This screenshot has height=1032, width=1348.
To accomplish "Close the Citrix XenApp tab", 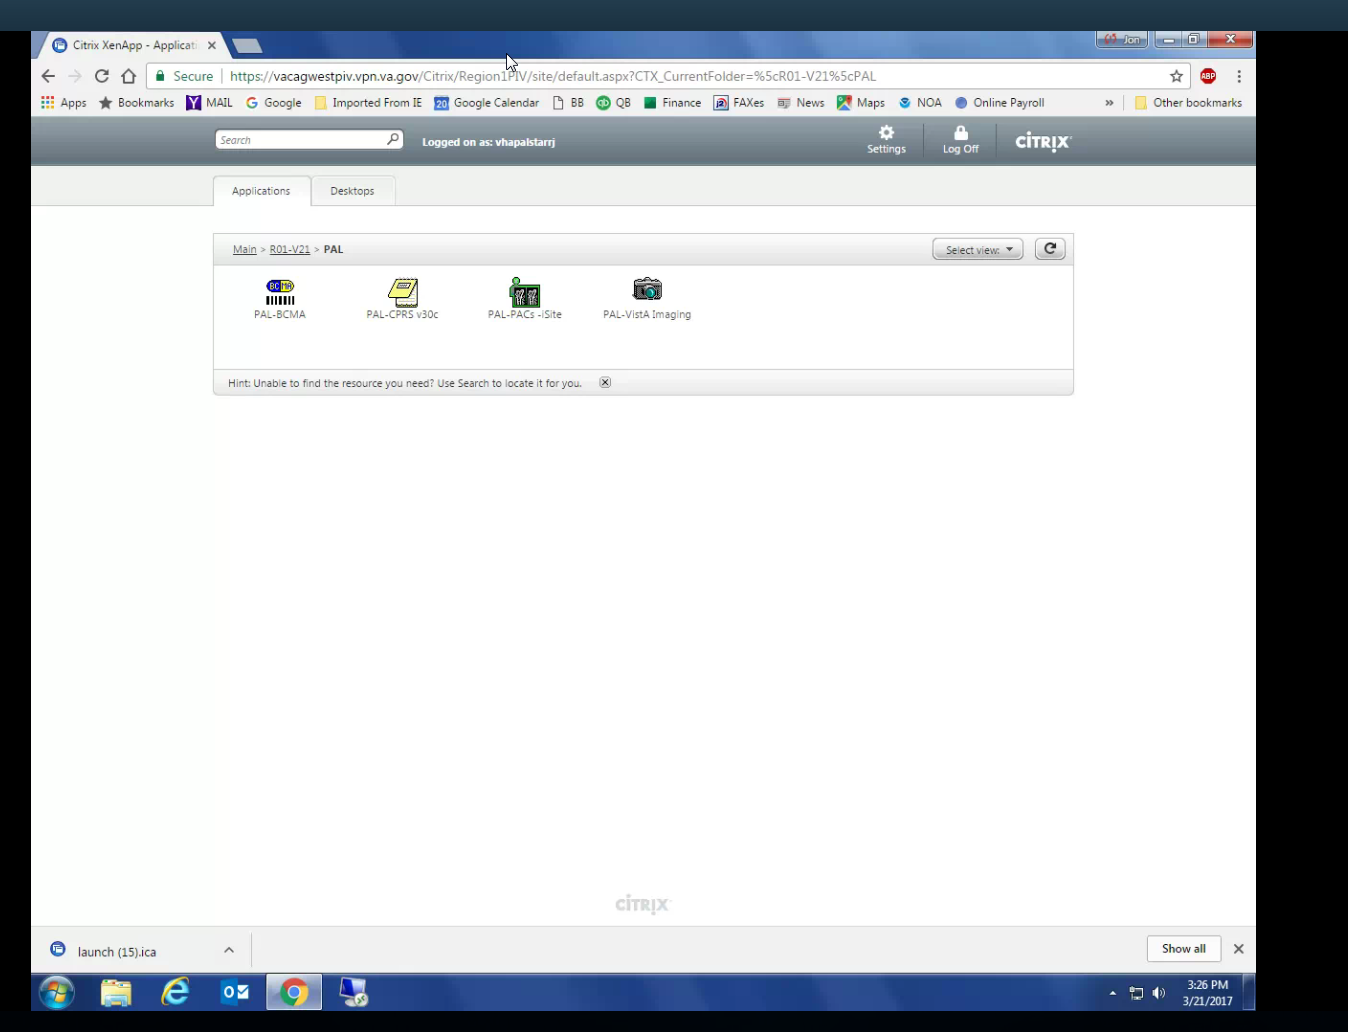I will [x=212, y=45].
